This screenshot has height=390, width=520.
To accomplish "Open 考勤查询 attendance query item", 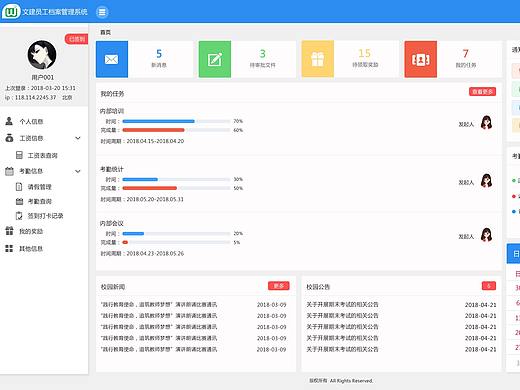I will [39, 201].
